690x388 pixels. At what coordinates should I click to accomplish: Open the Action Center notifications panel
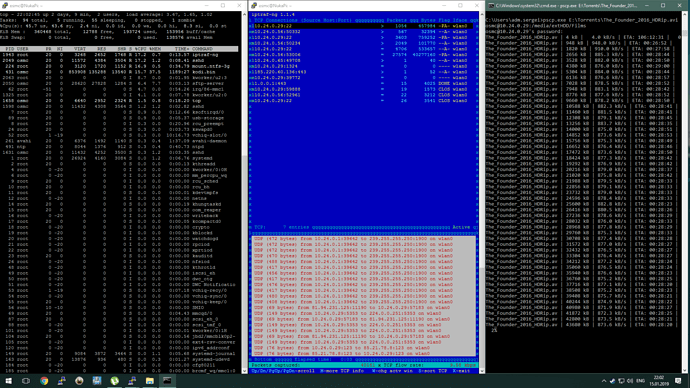678,381
